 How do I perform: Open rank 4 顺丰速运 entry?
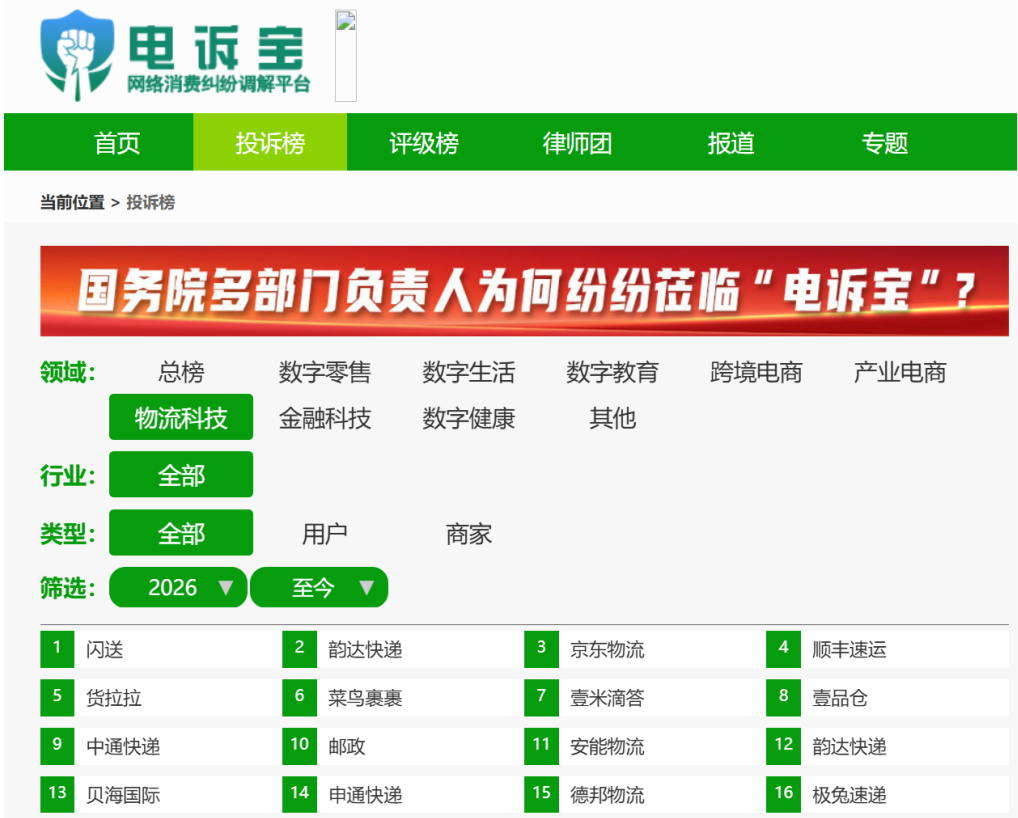tap(888, 649)
